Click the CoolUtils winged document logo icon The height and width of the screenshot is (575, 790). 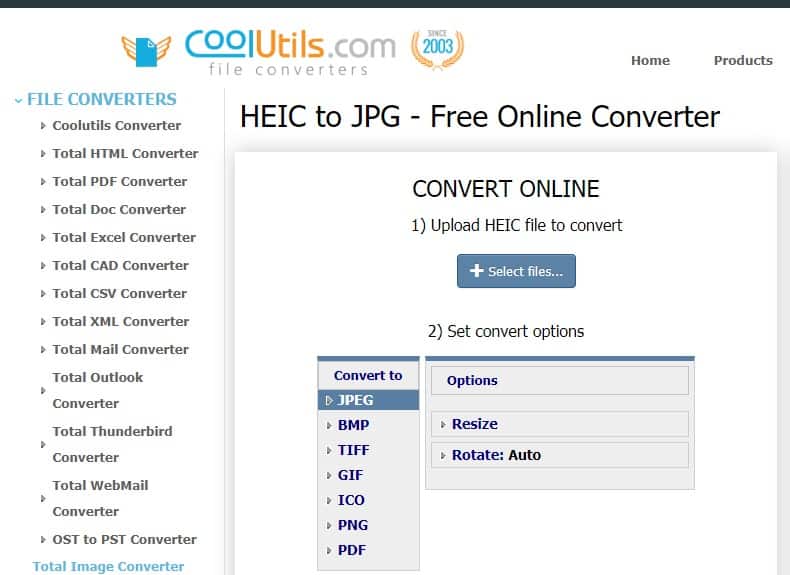coord(146,51)
